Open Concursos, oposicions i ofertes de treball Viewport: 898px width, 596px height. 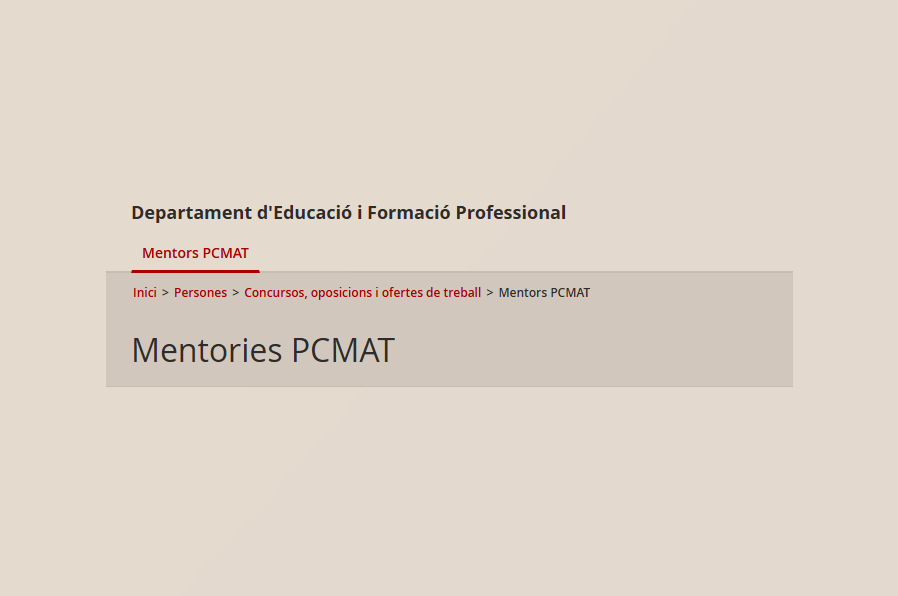[x=362, y=293]
